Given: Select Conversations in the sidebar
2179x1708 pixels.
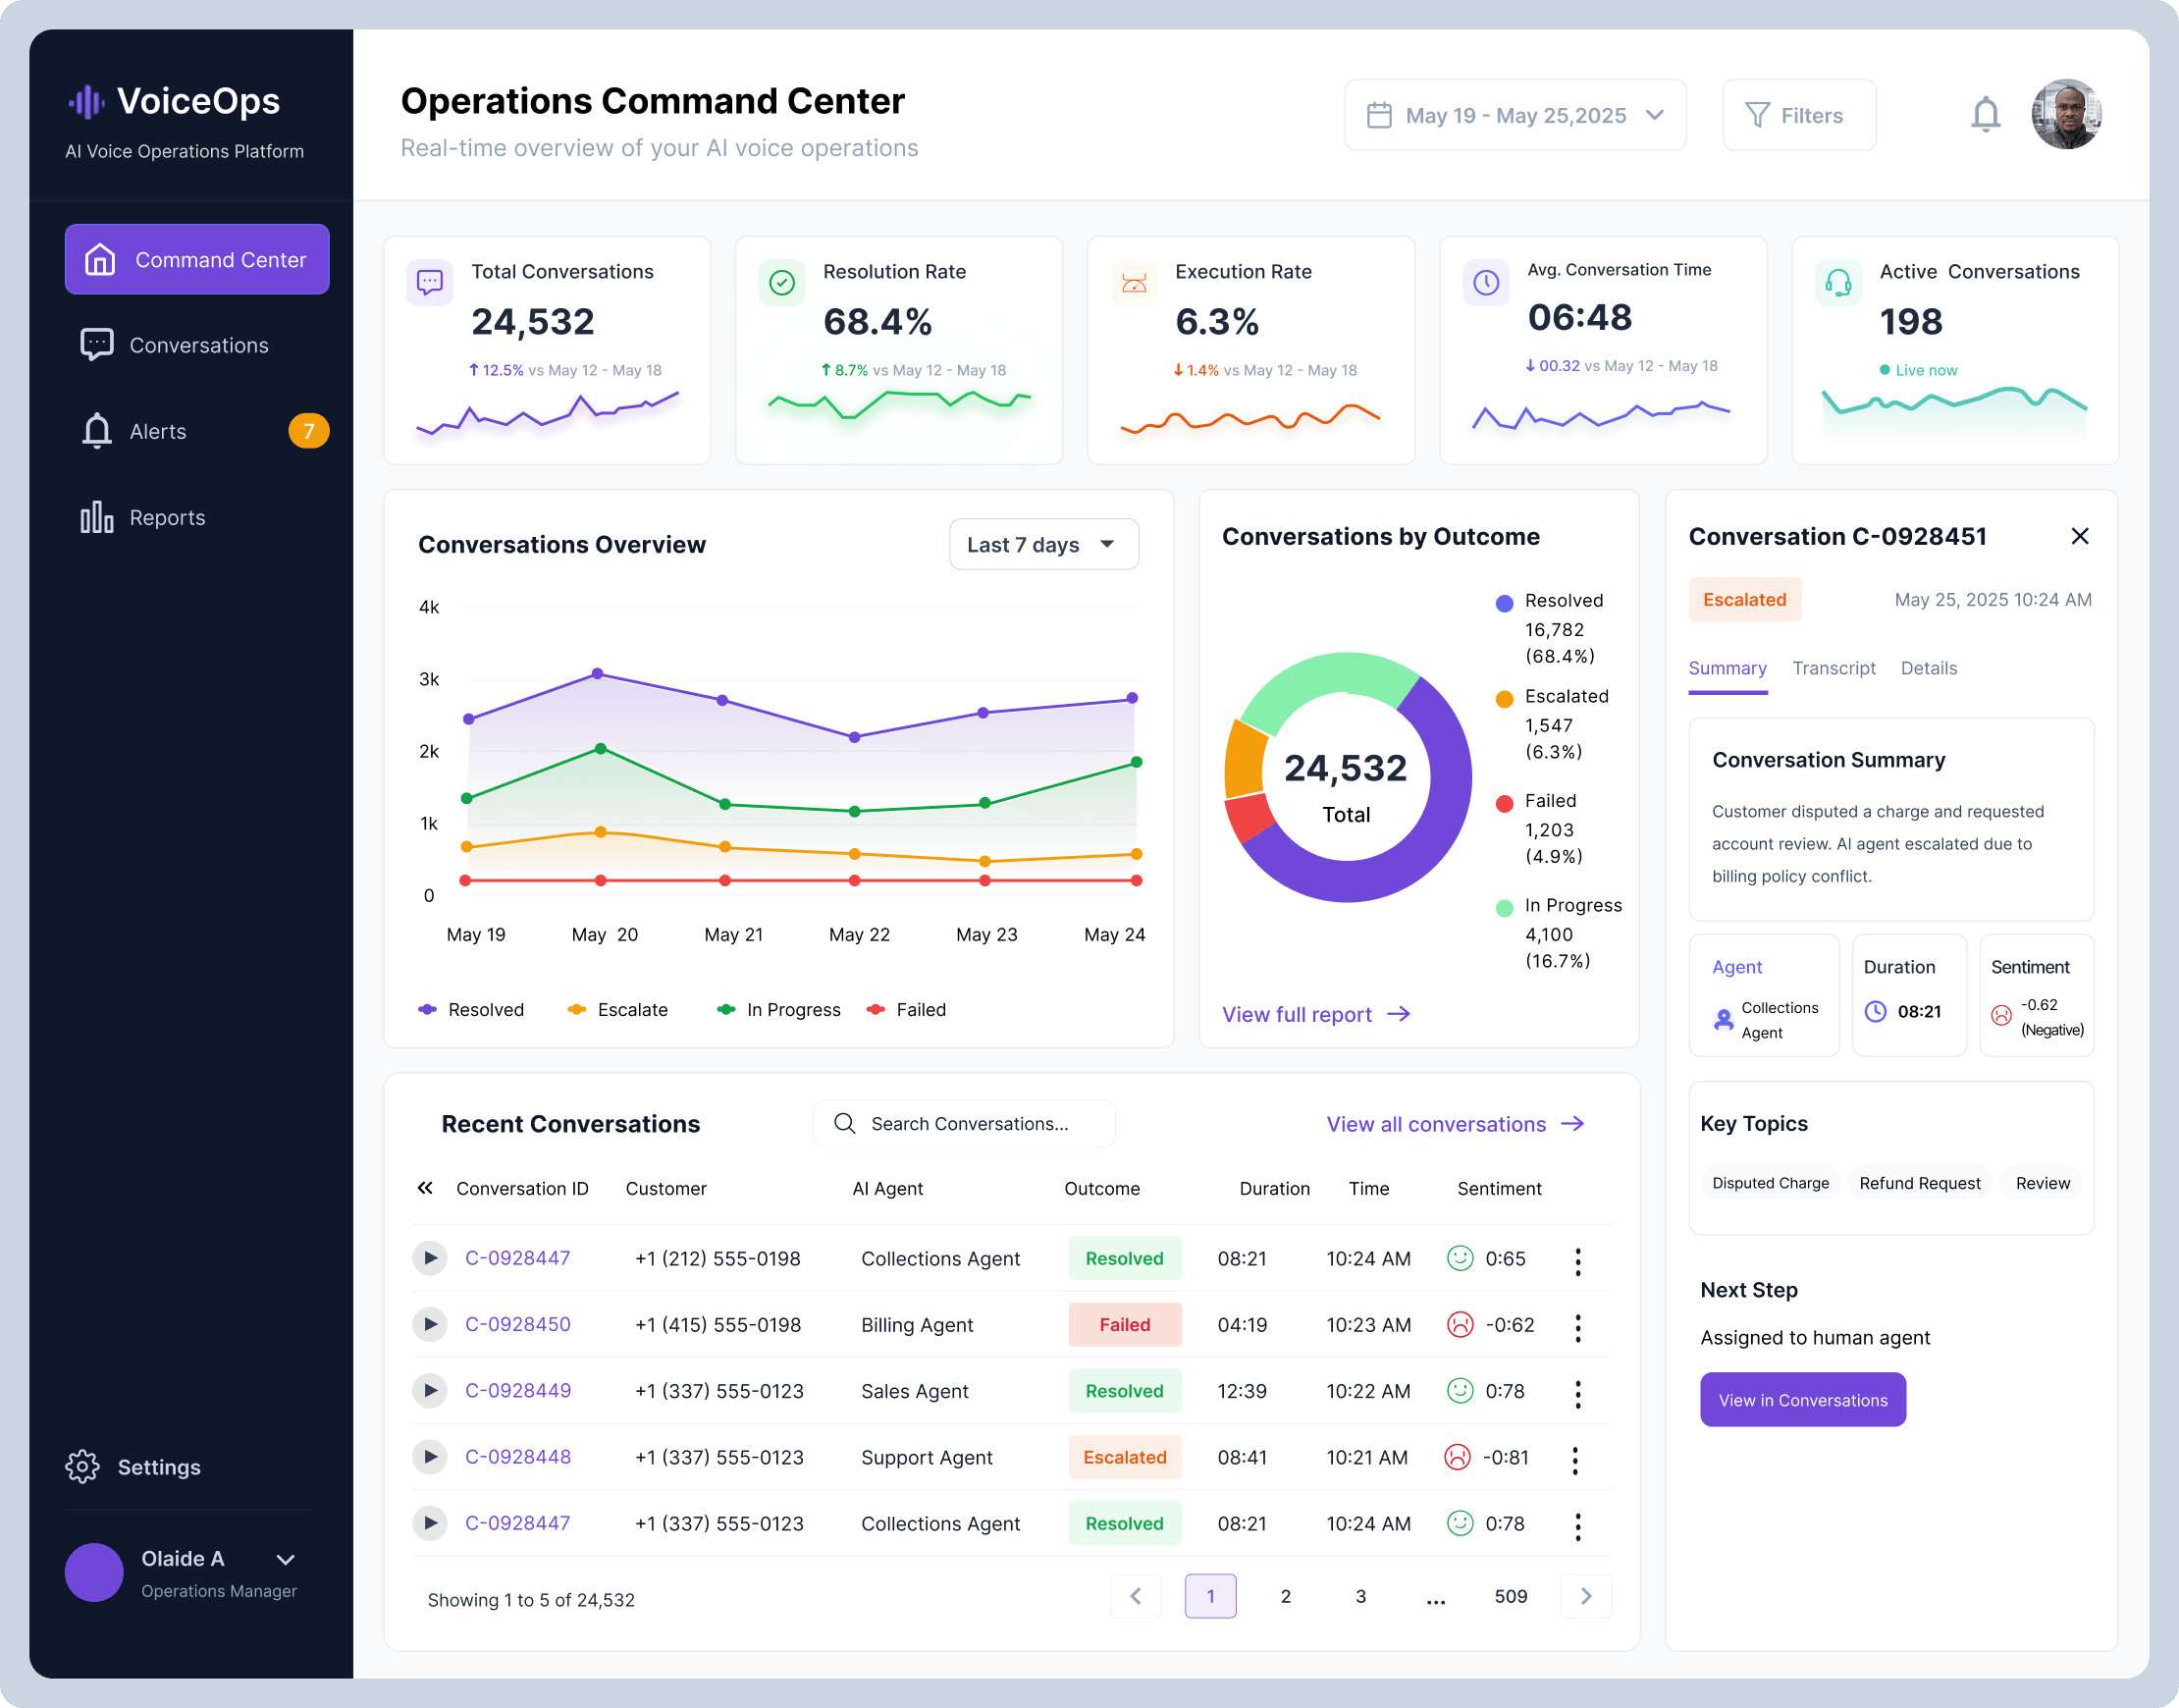Looking at the screenshot, I should (197, 345).
